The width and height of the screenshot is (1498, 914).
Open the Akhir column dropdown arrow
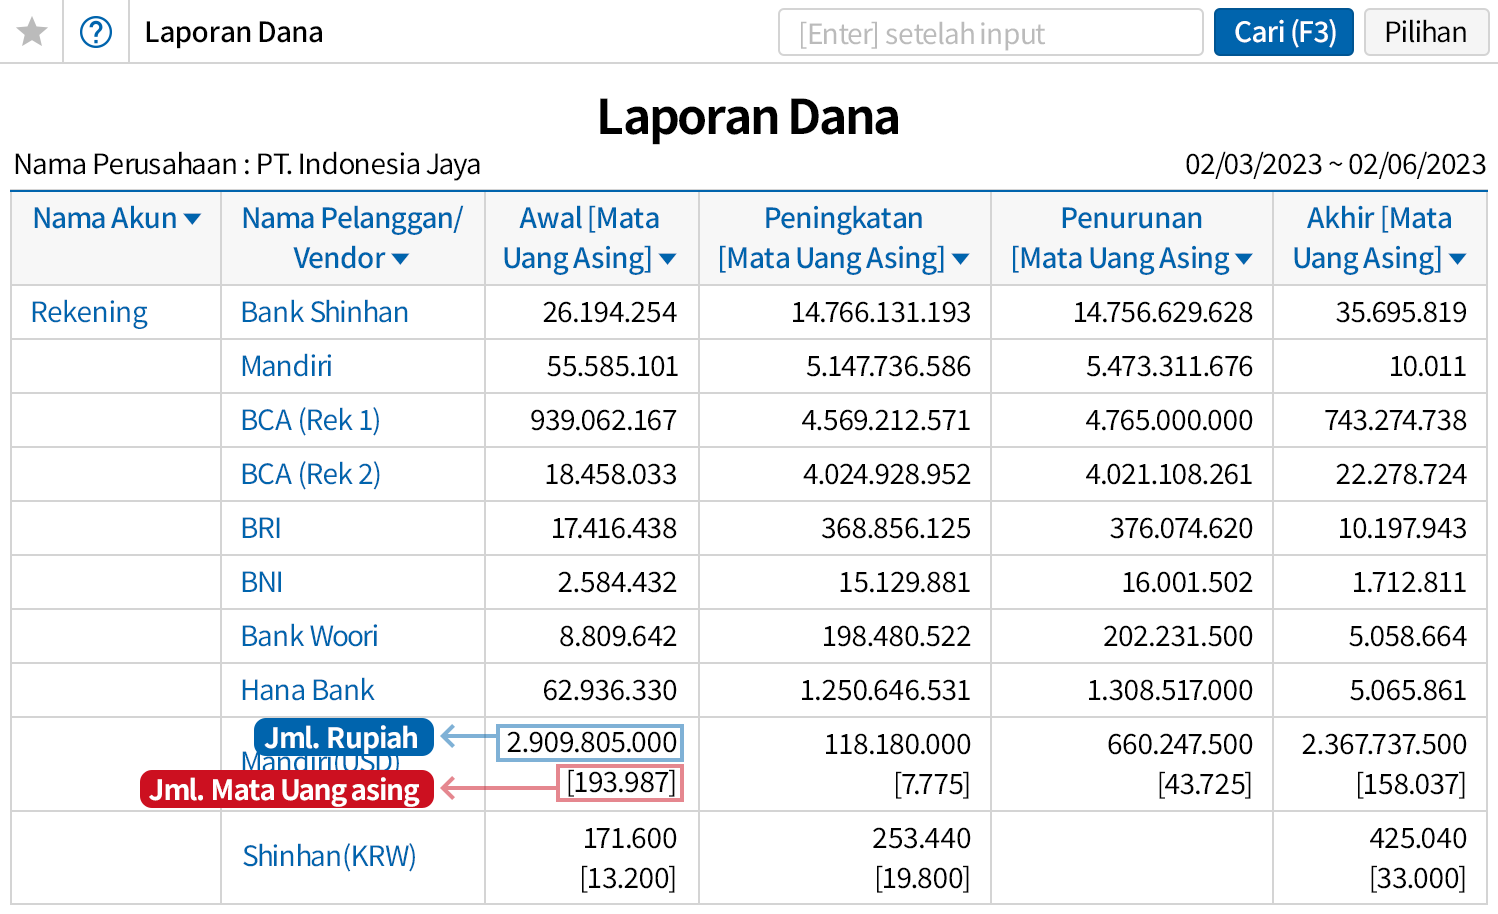(1457, 259)
